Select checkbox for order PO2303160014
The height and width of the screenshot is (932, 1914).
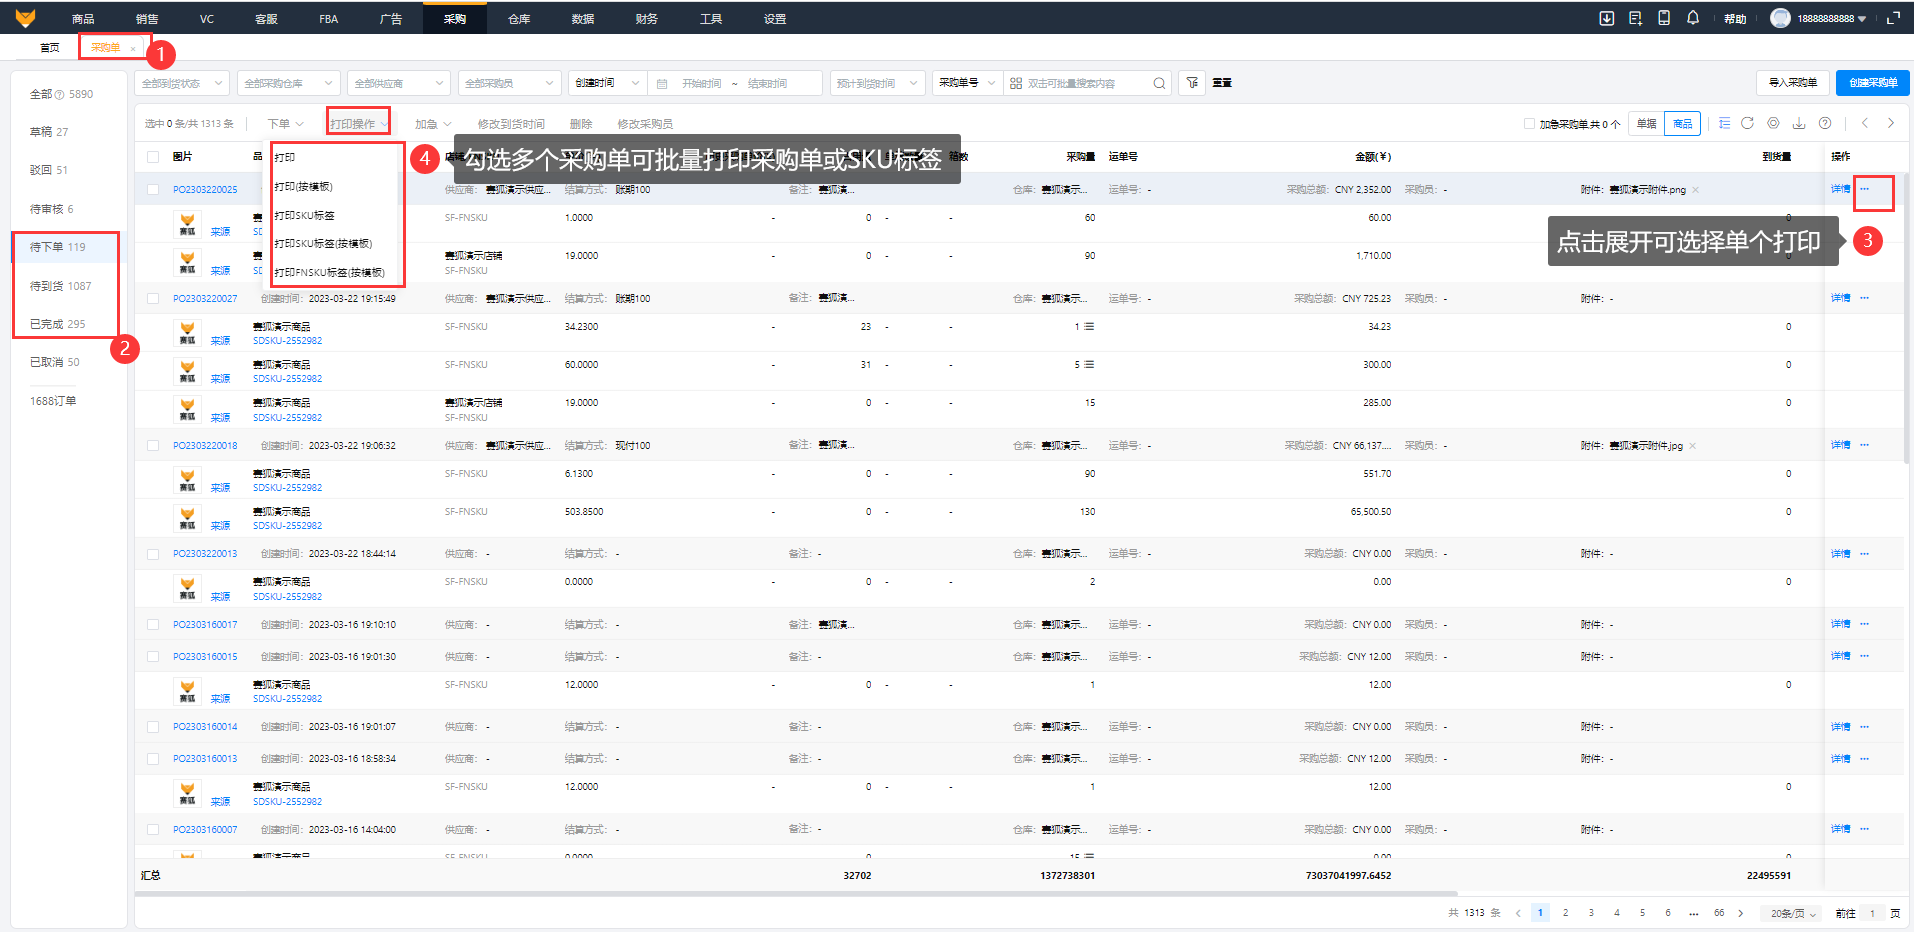pos(153,727)
